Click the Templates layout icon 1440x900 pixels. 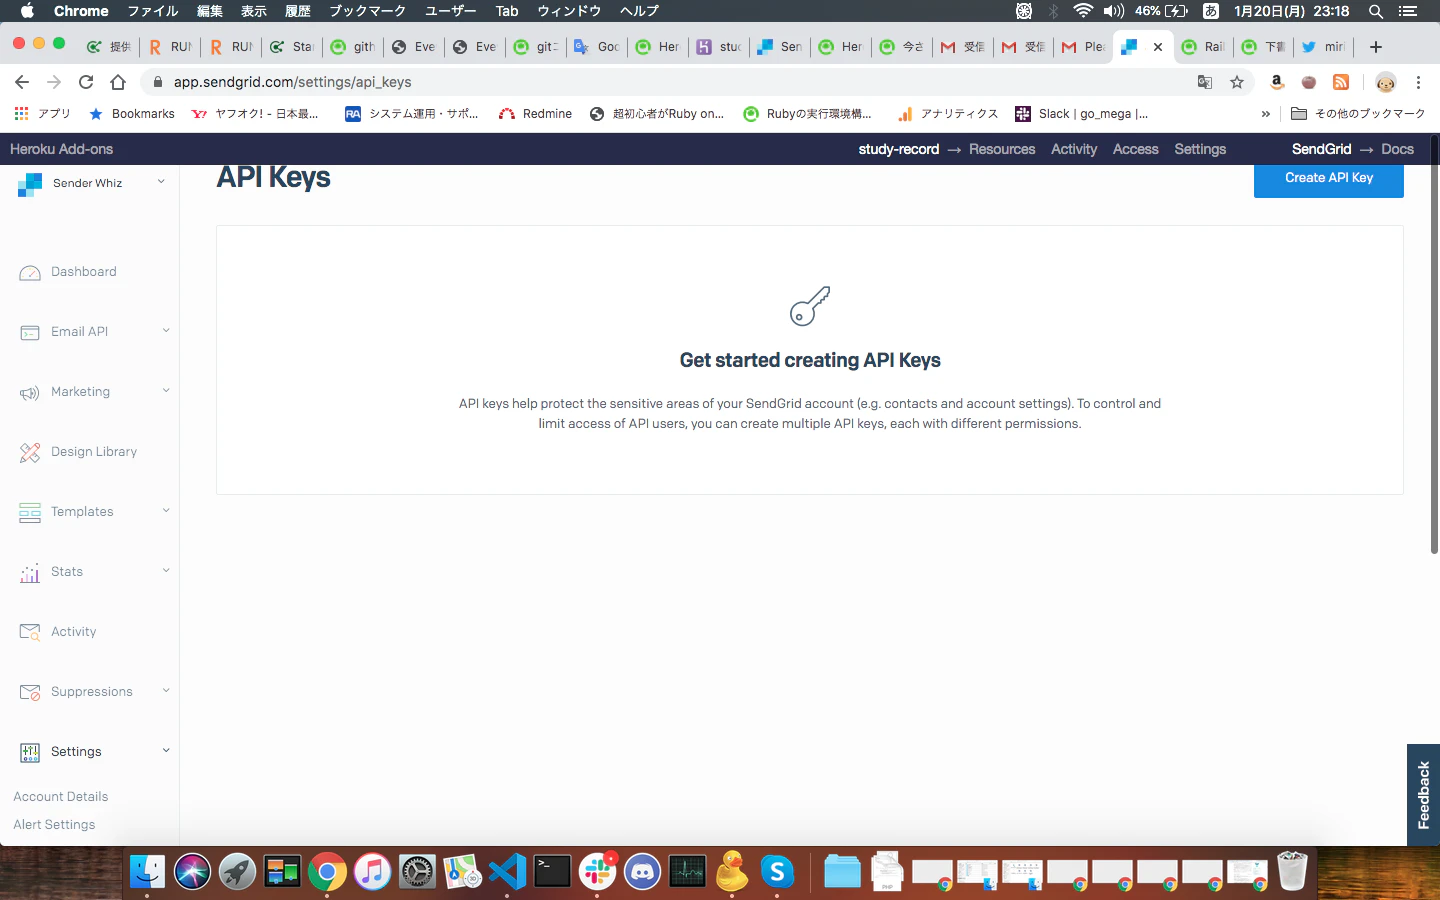pyautogui.click(x=30, y=513)
